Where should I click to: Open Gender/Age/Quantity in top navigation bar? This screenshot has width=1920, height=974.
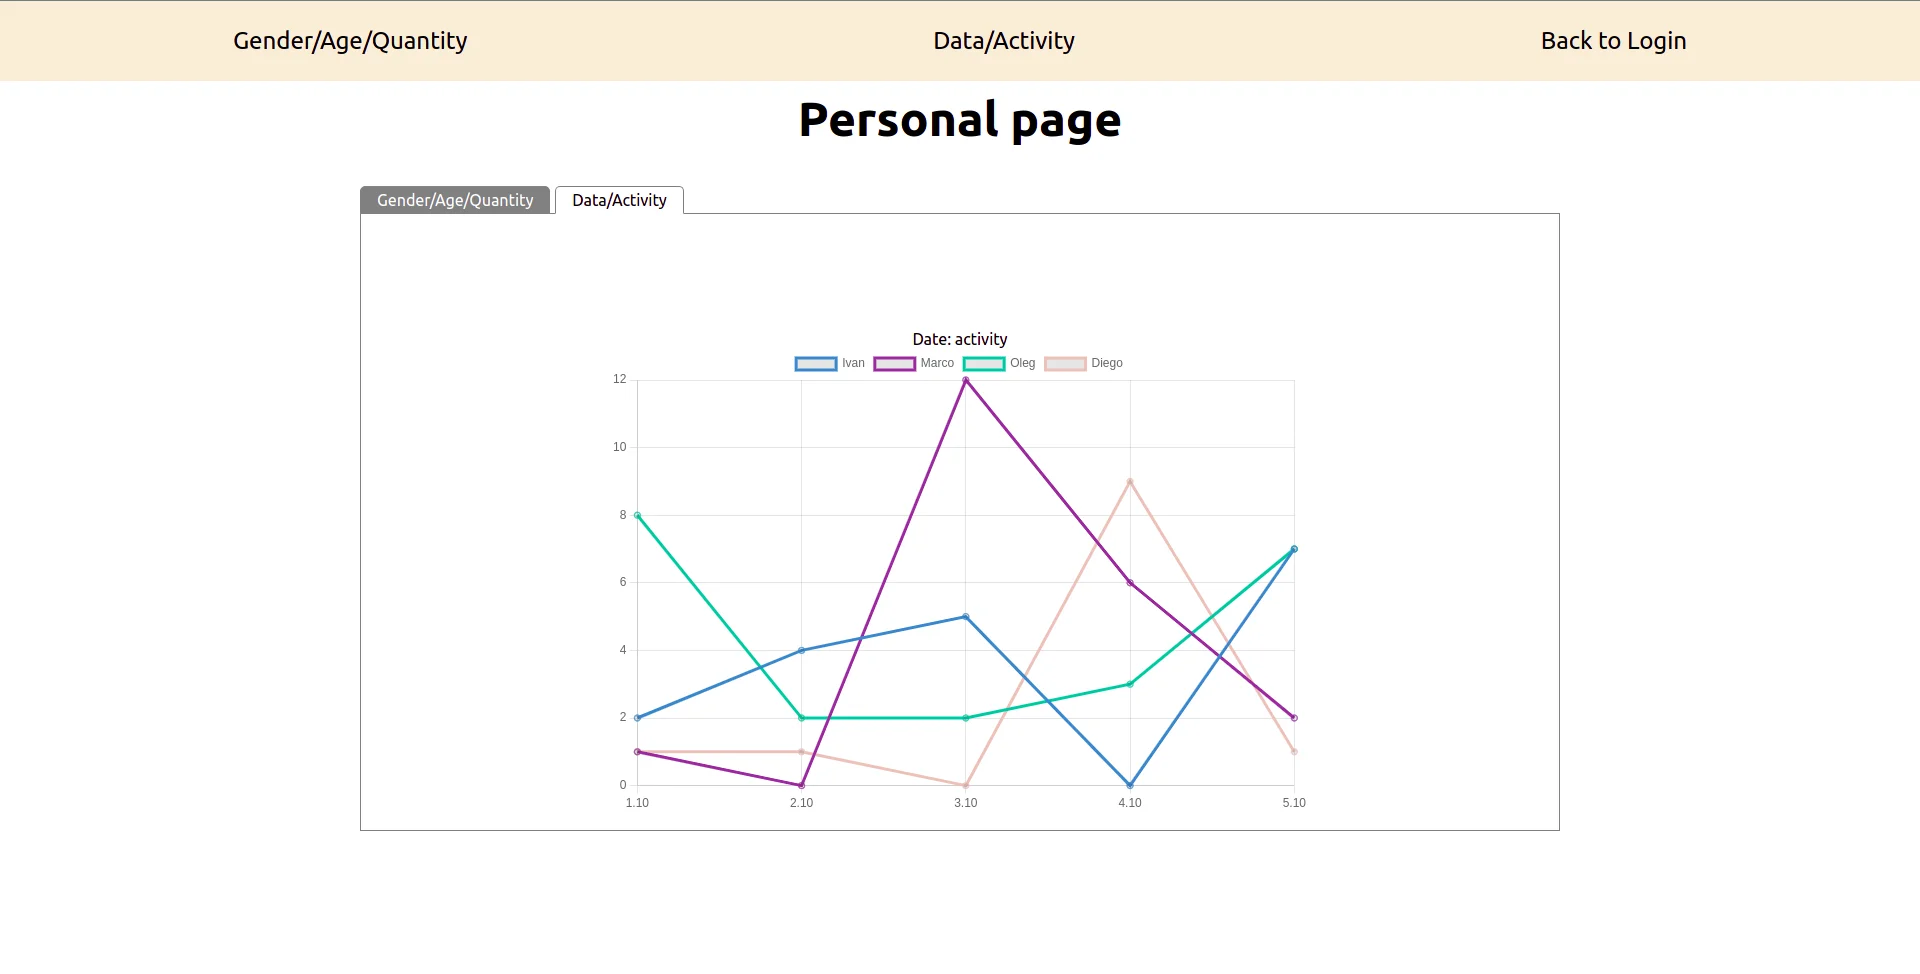(x=350, y=41)
